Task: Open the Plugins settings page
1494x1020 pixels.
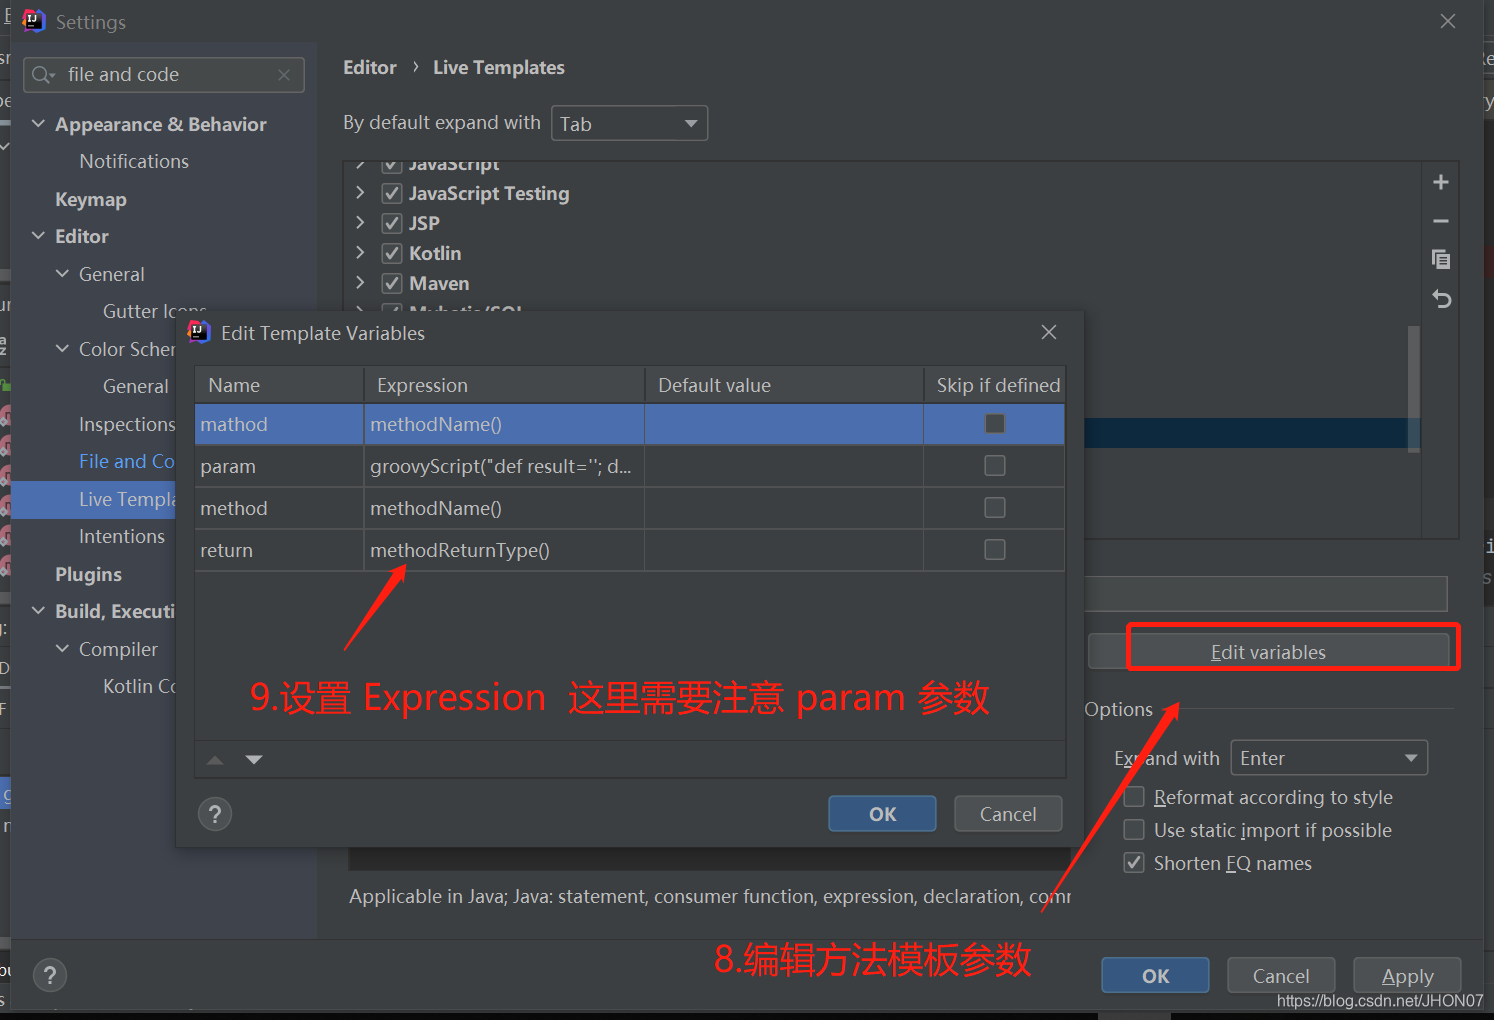Action: pyautogui.click(x=88, y=574)
